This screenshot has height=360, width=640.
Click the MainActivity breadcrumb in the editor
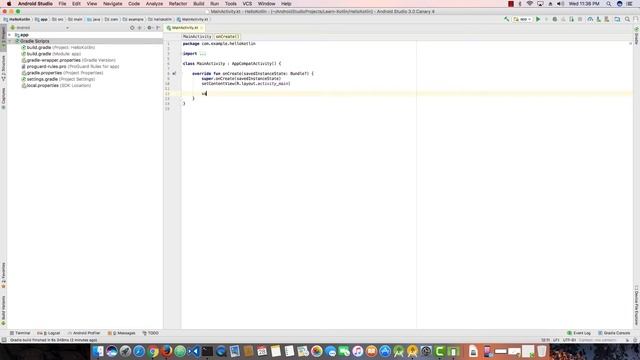[197, 36]
